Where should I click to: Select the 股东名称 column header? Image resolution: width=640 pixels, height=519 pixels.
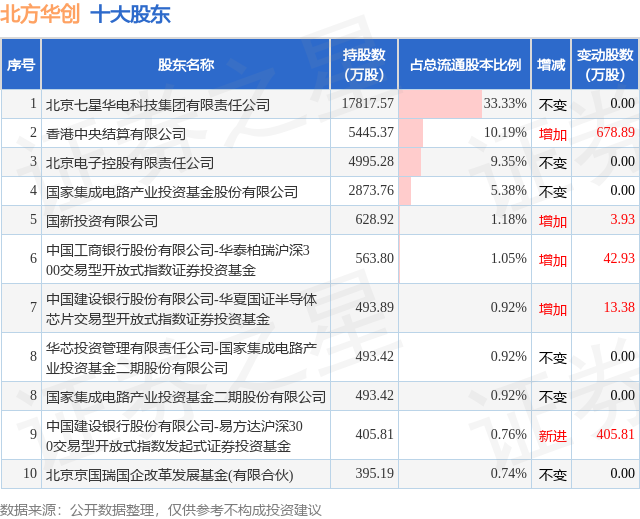click(186, 64)
